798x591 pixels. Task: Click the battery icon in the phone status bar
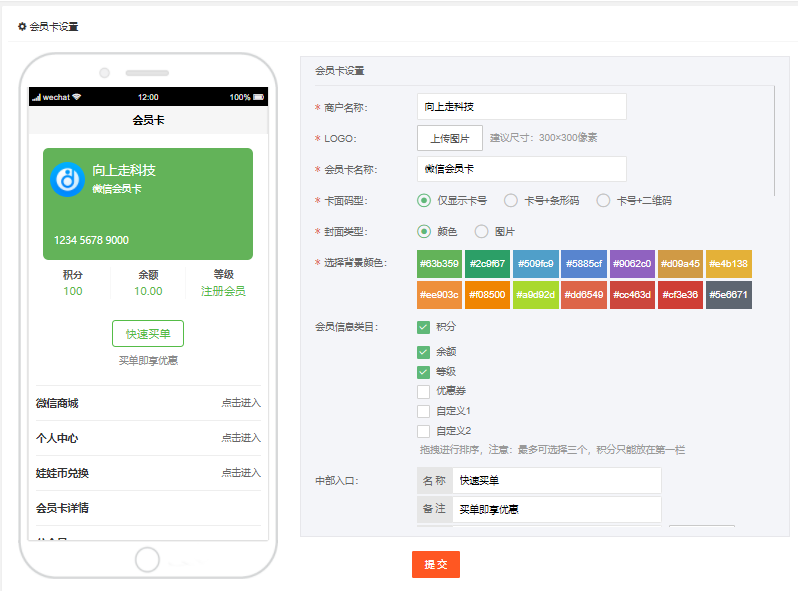click(258, 97)
